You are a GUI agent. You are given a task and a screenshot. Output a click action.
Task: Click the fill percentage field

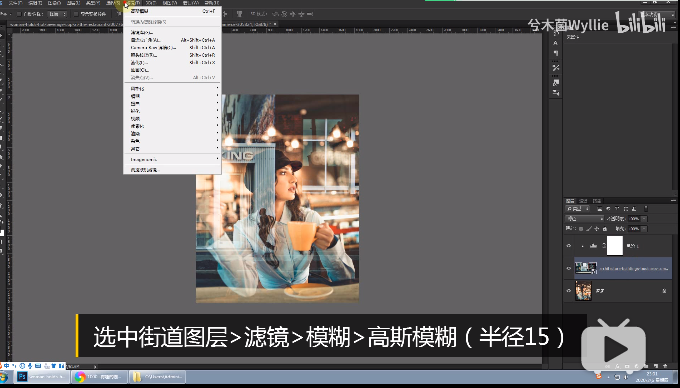click(x=634, y=229)
